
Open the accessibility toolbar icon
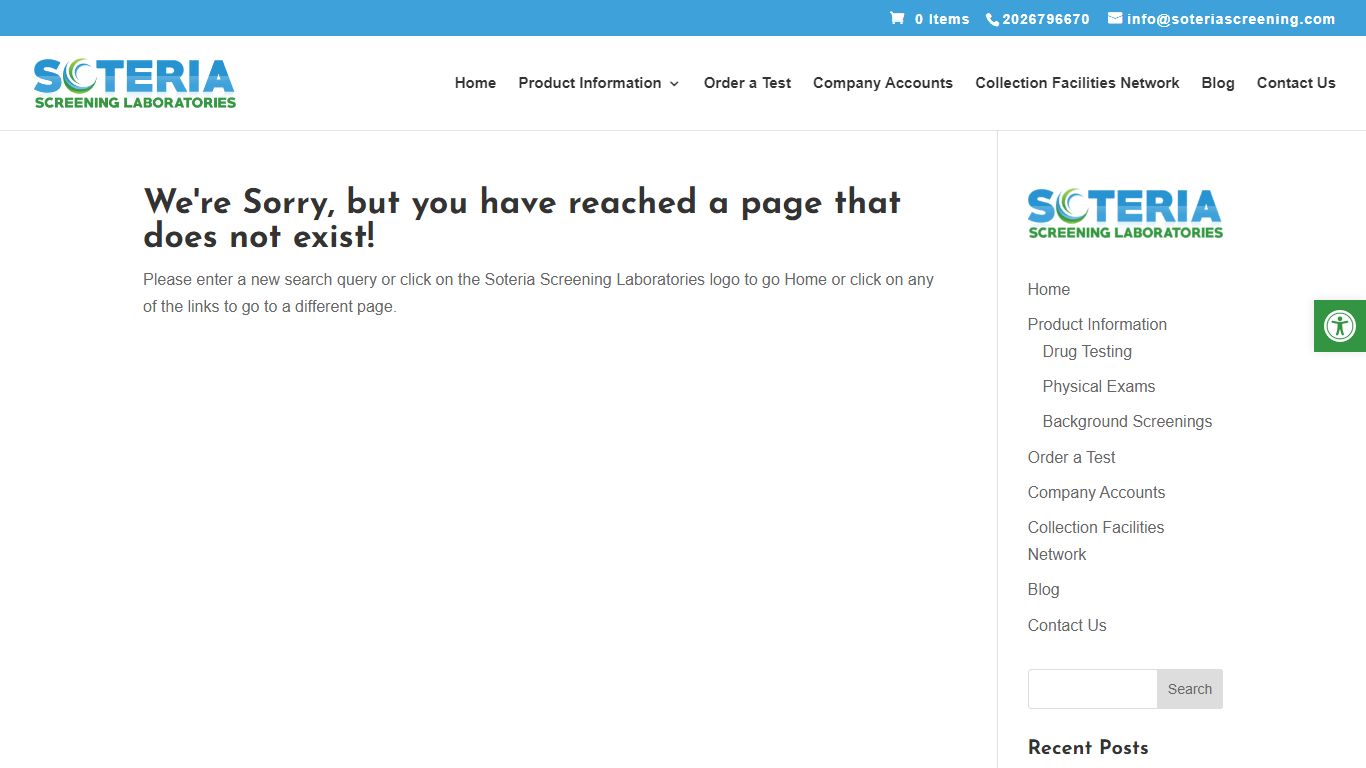point(1340,326)
